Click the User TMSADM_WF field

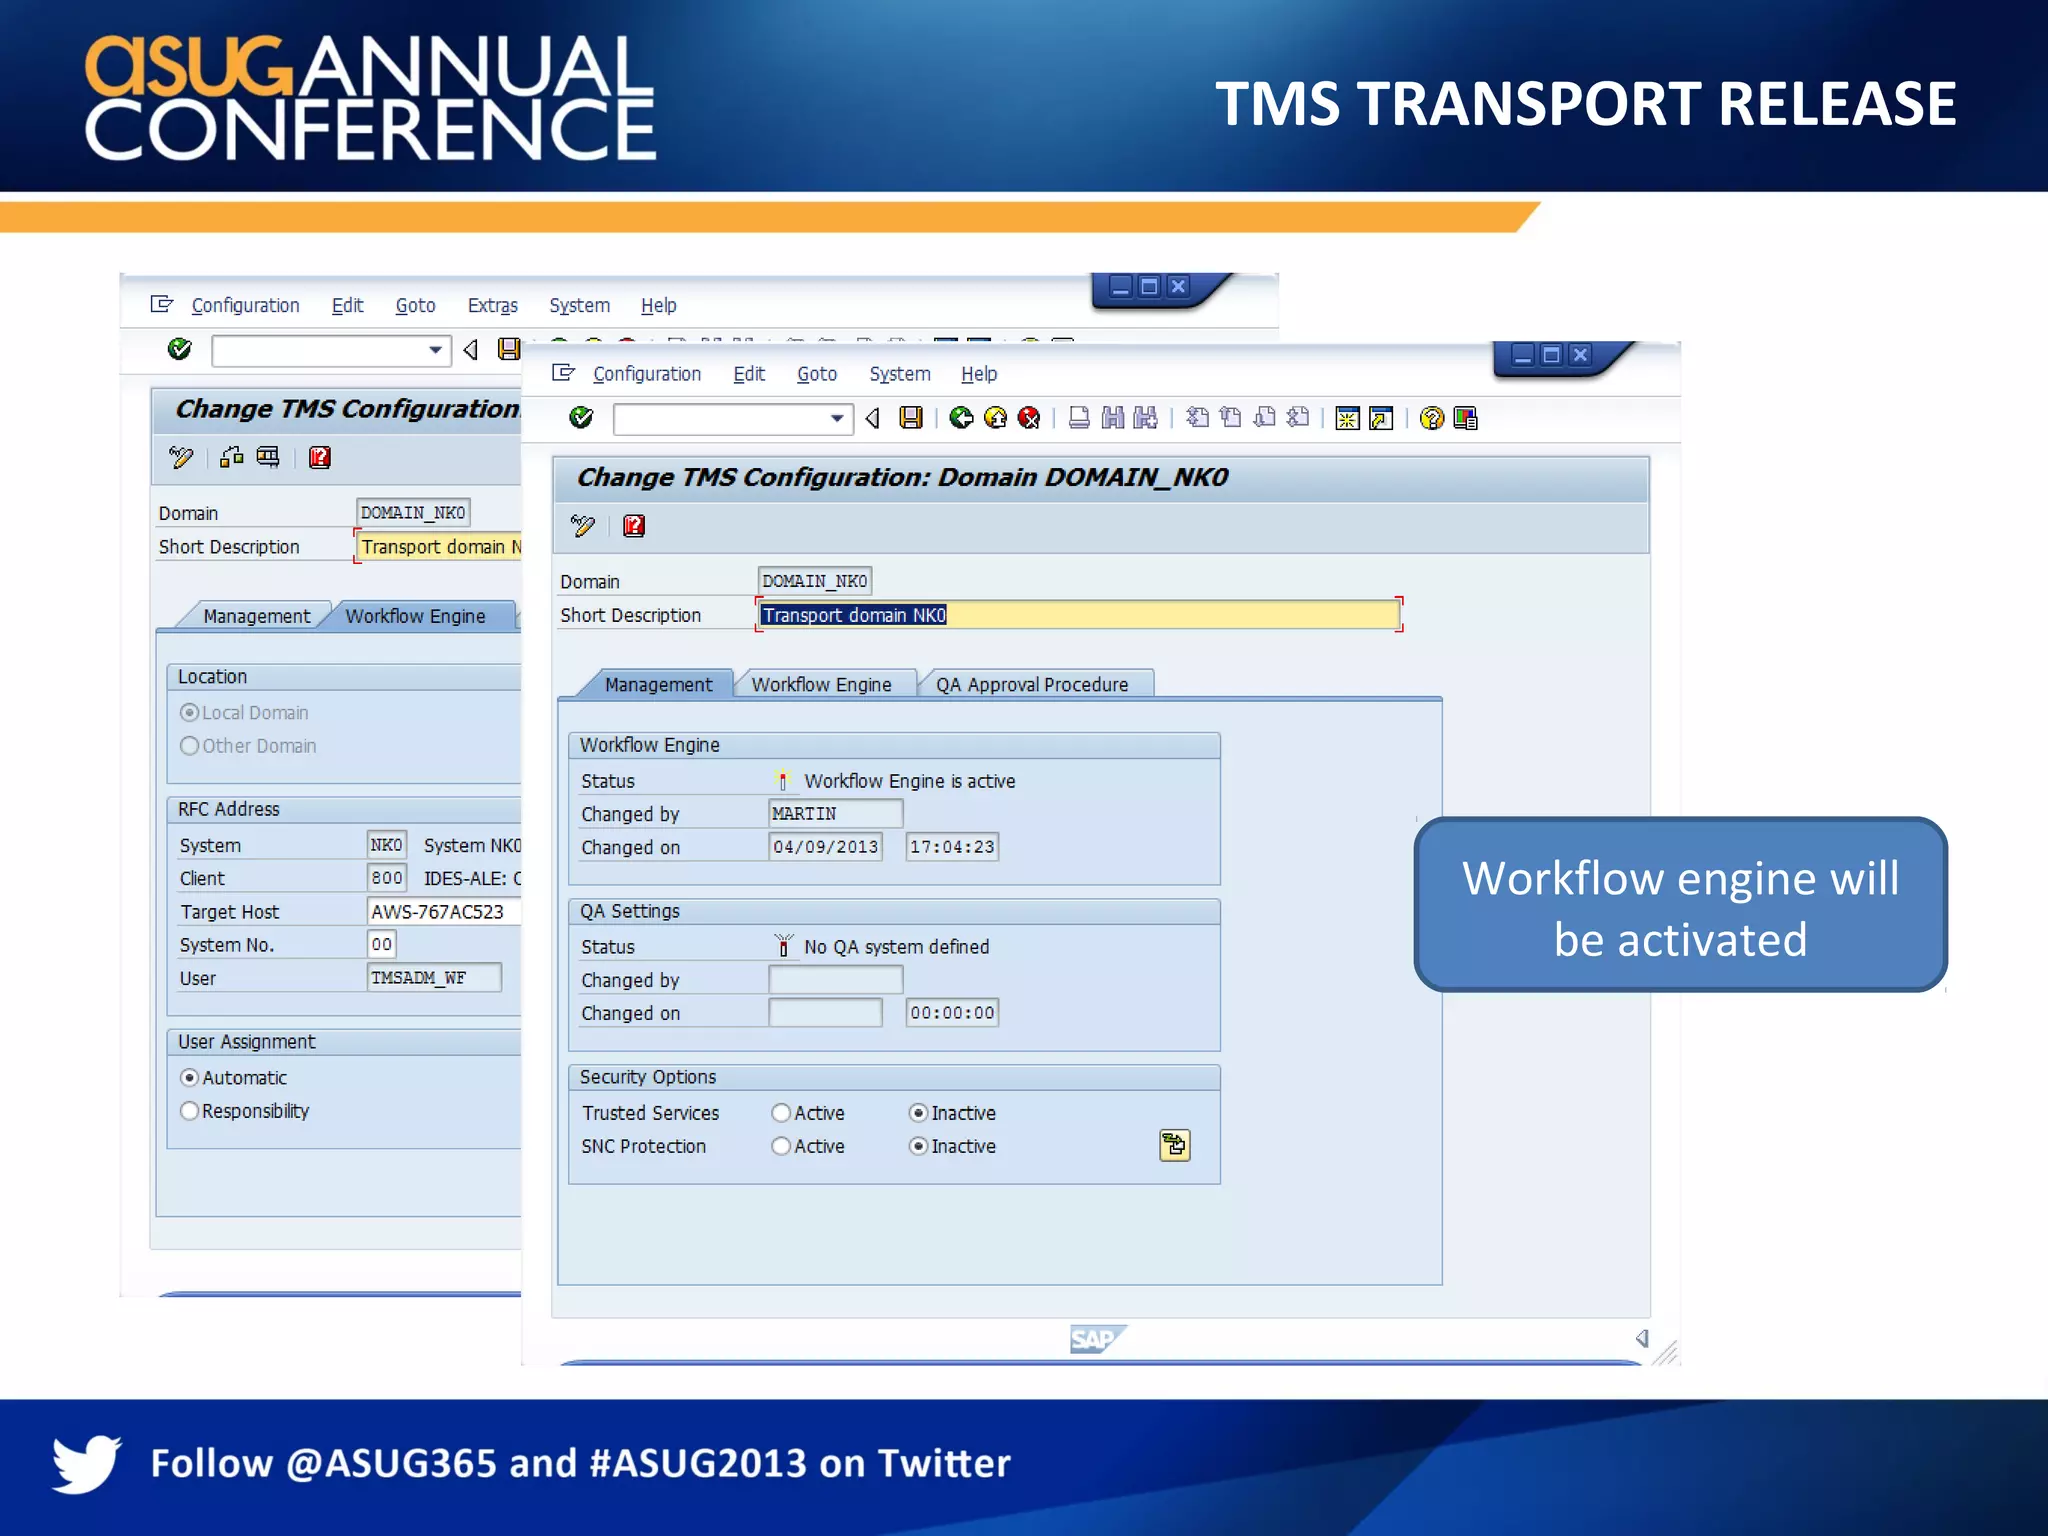(x=434, y=978)
